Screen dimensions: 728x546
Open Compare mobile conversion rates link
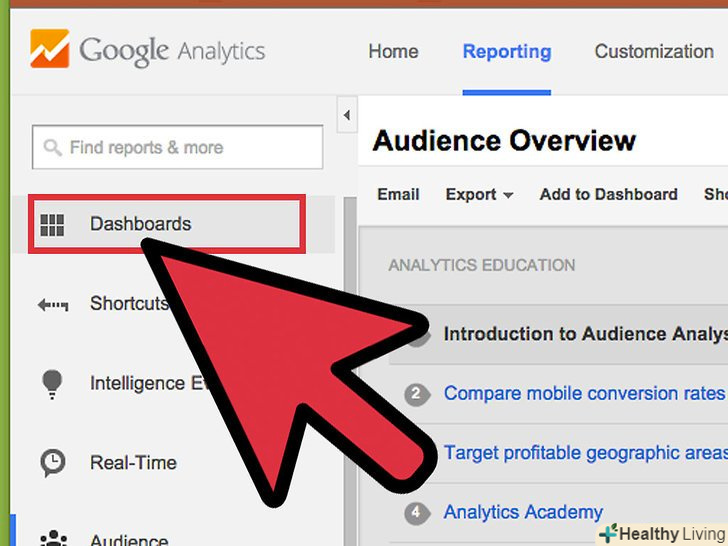[585, 393]
